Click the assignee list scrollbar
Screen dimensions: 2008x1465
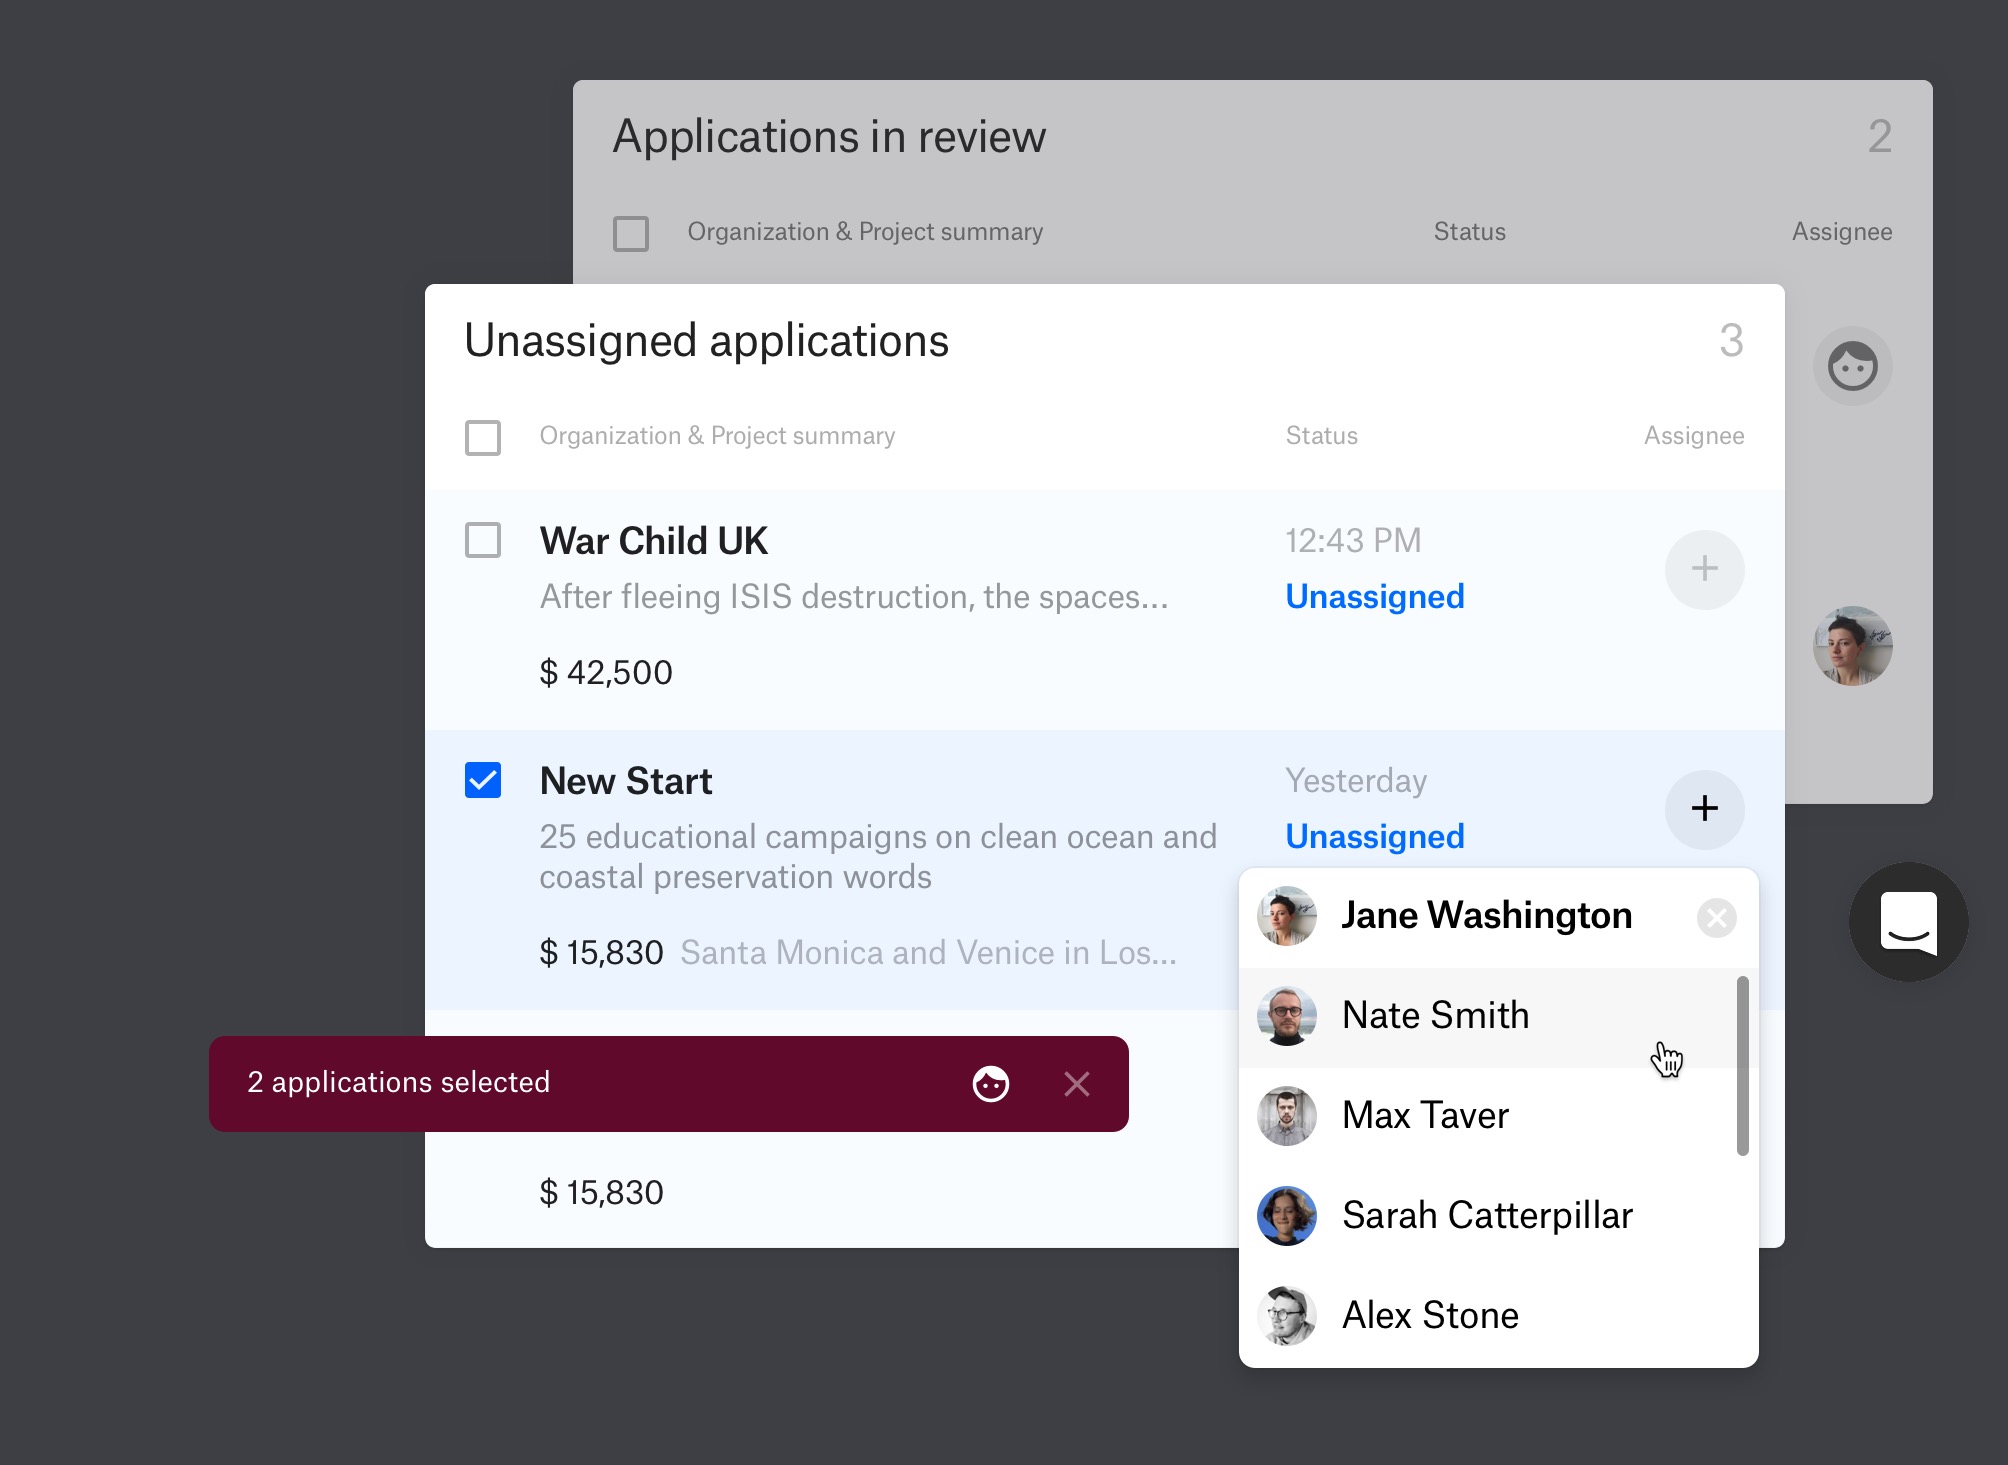[1743, 1066]
